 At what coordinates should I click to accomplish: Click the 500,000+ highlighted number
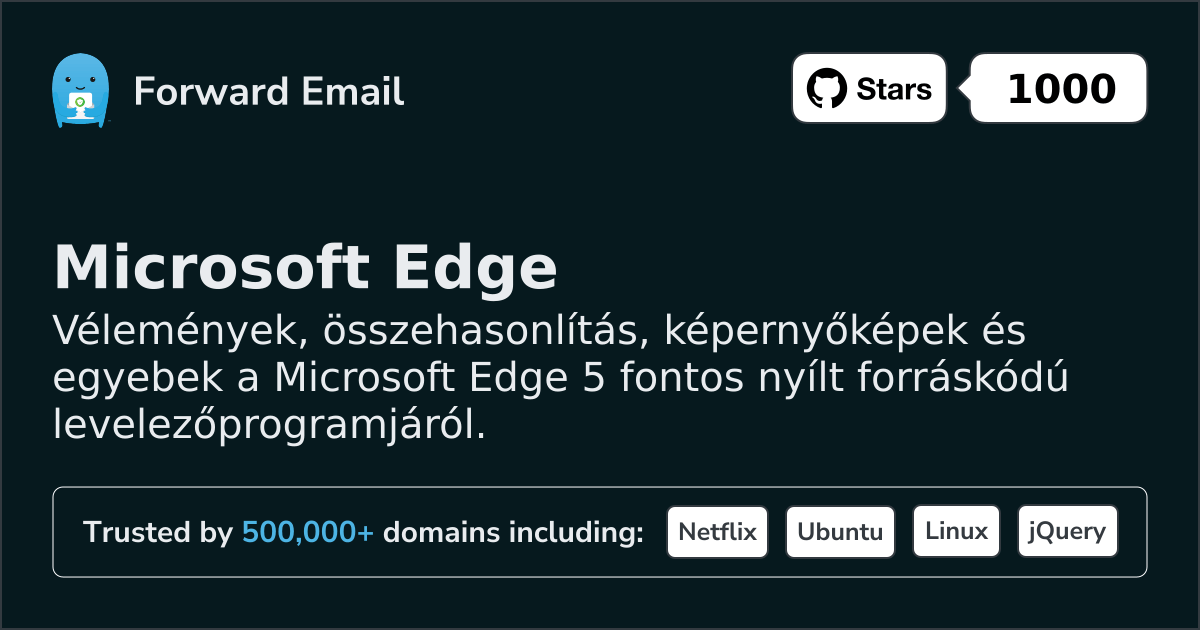click(308, 533)
